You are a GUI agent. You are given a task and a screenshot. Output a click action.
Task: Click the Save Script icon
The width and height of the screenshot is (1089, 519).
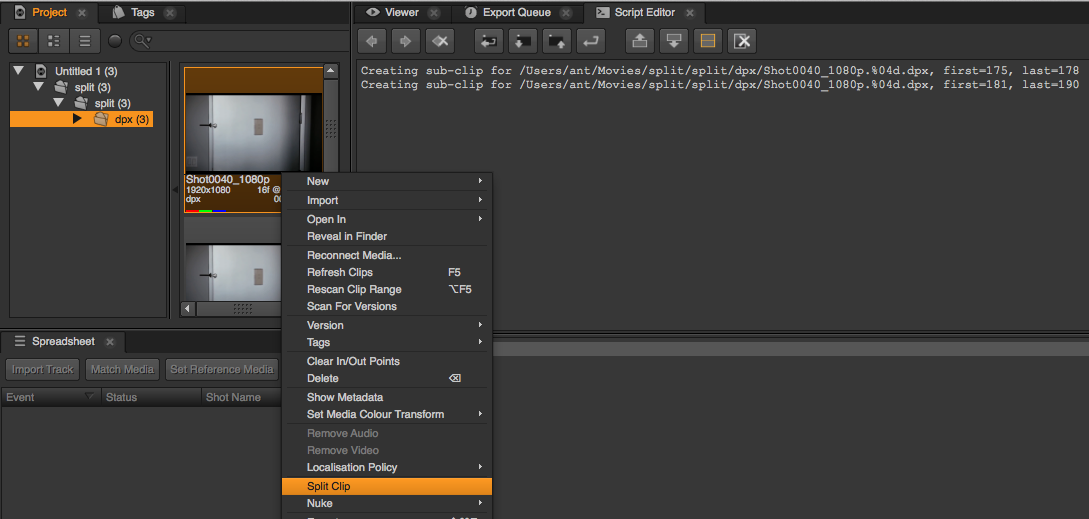(557, 41)
